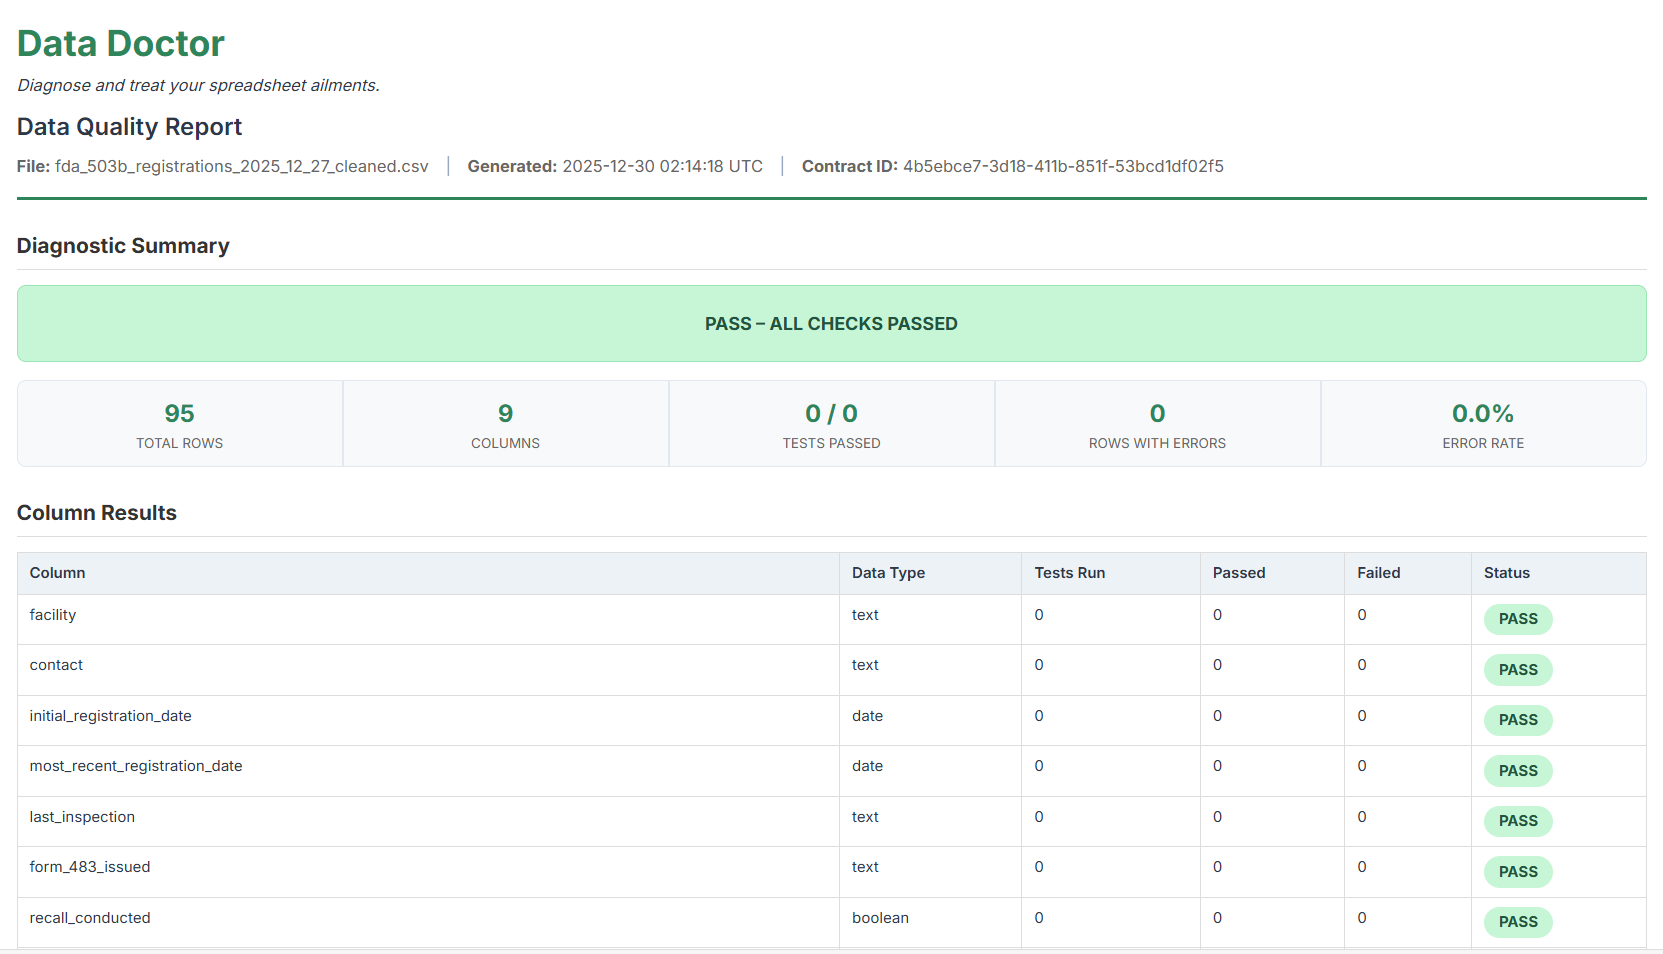Click the PASS badge for recall_conducted
1663x954 pixels.
click(x=1518, y=922)
